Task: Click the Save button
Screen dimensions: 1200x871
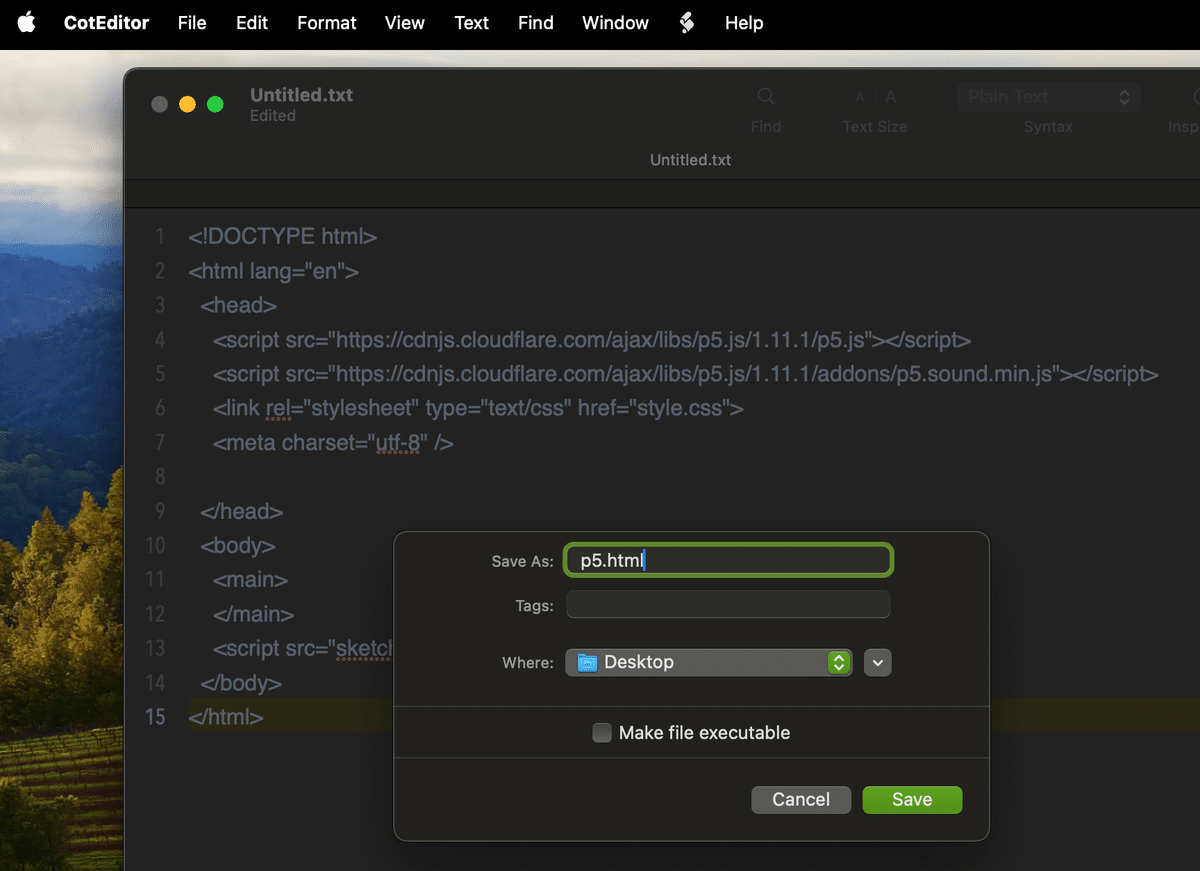Action: click(x=911, y=799)
